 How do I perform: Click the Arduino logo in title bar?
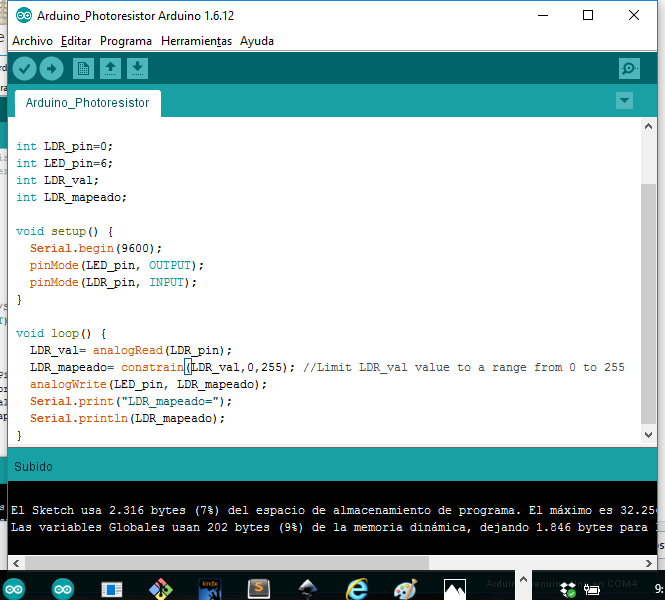(24, 16)
